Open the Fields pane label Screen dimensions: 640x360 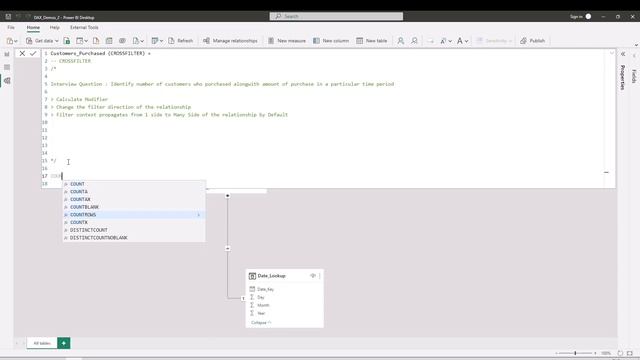coord(634,76)
